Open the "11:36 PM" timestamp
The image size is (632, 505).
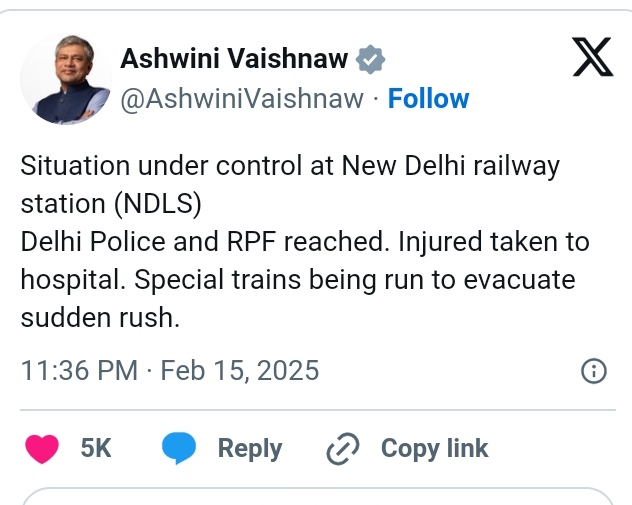point(79,371)
